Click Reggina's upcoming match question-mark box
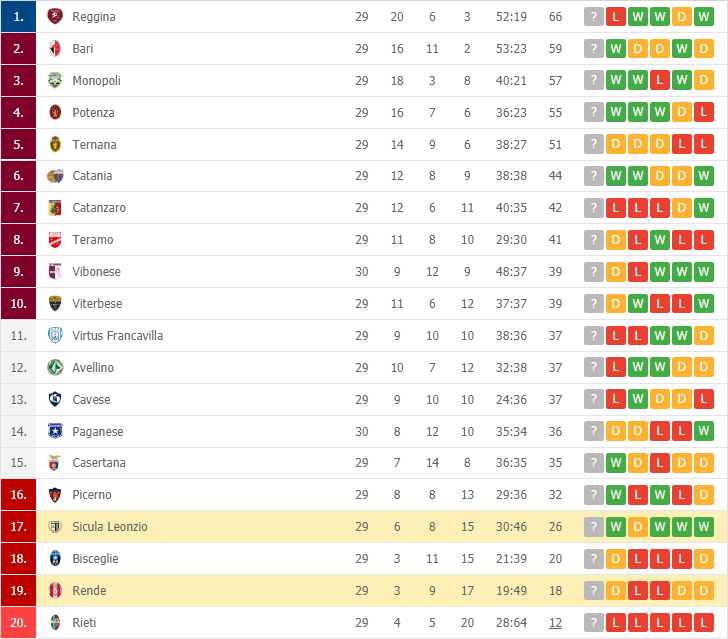 tap(593, 17)
